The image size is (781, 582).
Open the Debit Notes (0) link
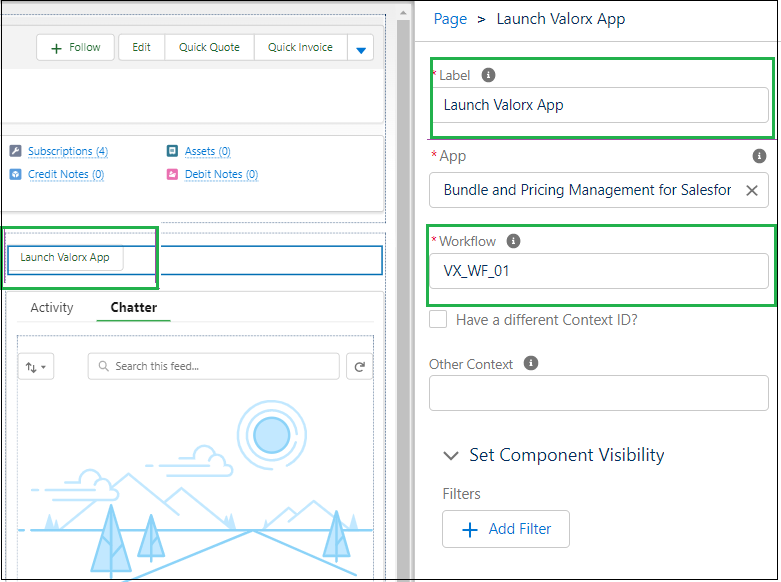tap(222, 175)
